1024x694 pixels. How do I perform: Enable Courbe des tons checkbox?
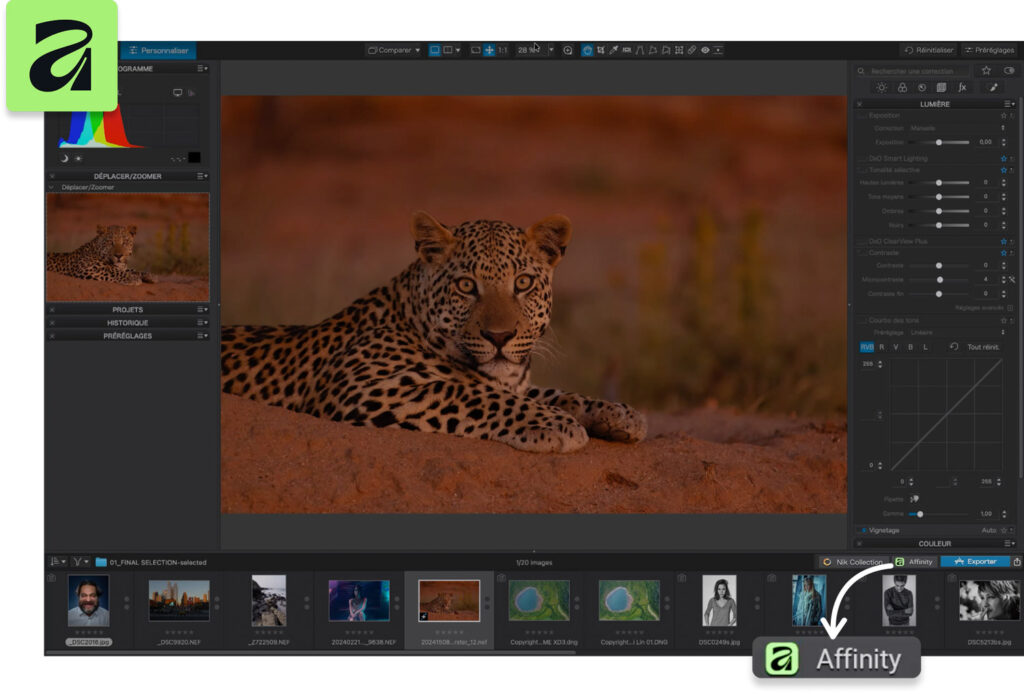863,321
